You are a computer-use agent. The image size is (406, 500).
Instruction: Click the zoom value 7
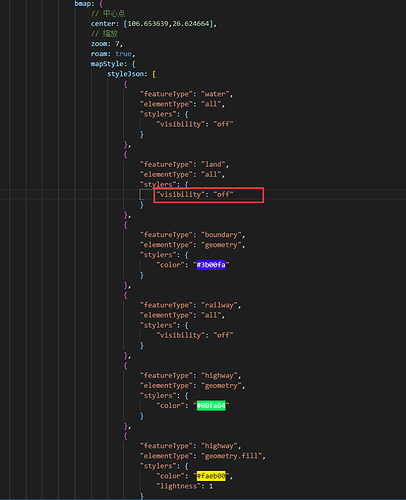tap(117, 44)
